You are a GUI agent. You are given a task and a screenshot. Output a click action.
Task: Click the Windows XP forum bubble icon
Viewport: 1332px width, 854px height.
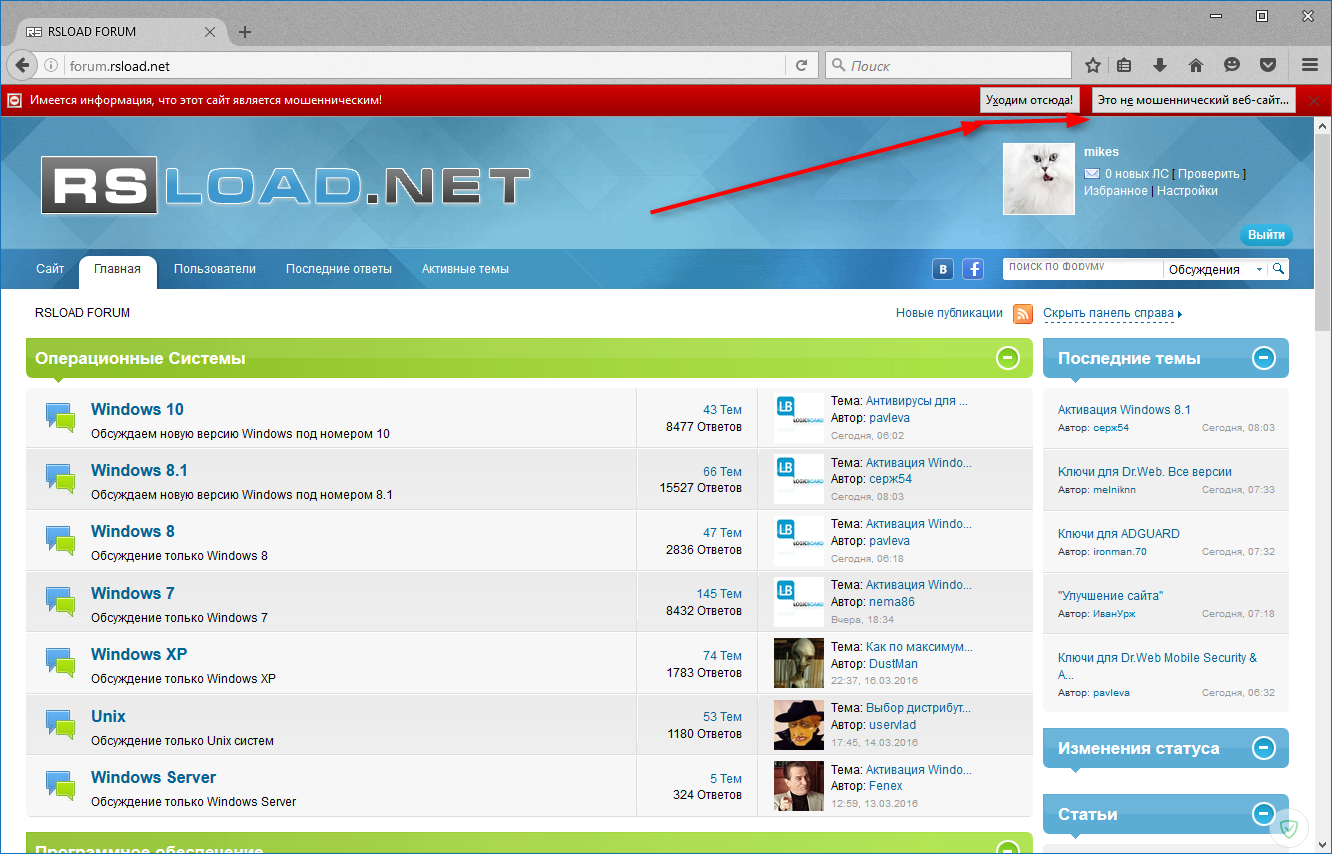tap(60, 662)
